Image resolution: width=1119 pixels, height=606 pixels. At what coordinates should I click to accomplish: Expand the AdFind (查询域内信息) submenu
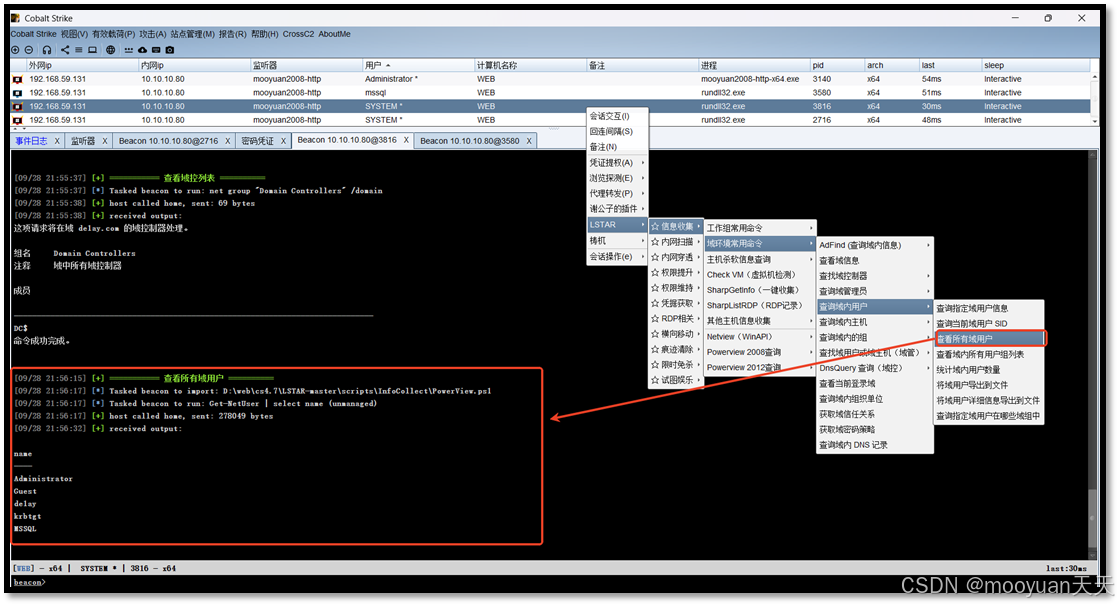pos(875,245)
